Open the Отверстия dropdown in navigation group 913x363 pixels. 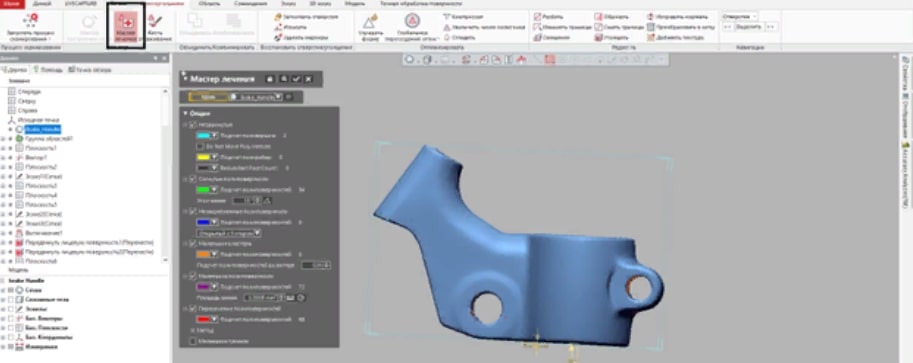pos(739,17)
